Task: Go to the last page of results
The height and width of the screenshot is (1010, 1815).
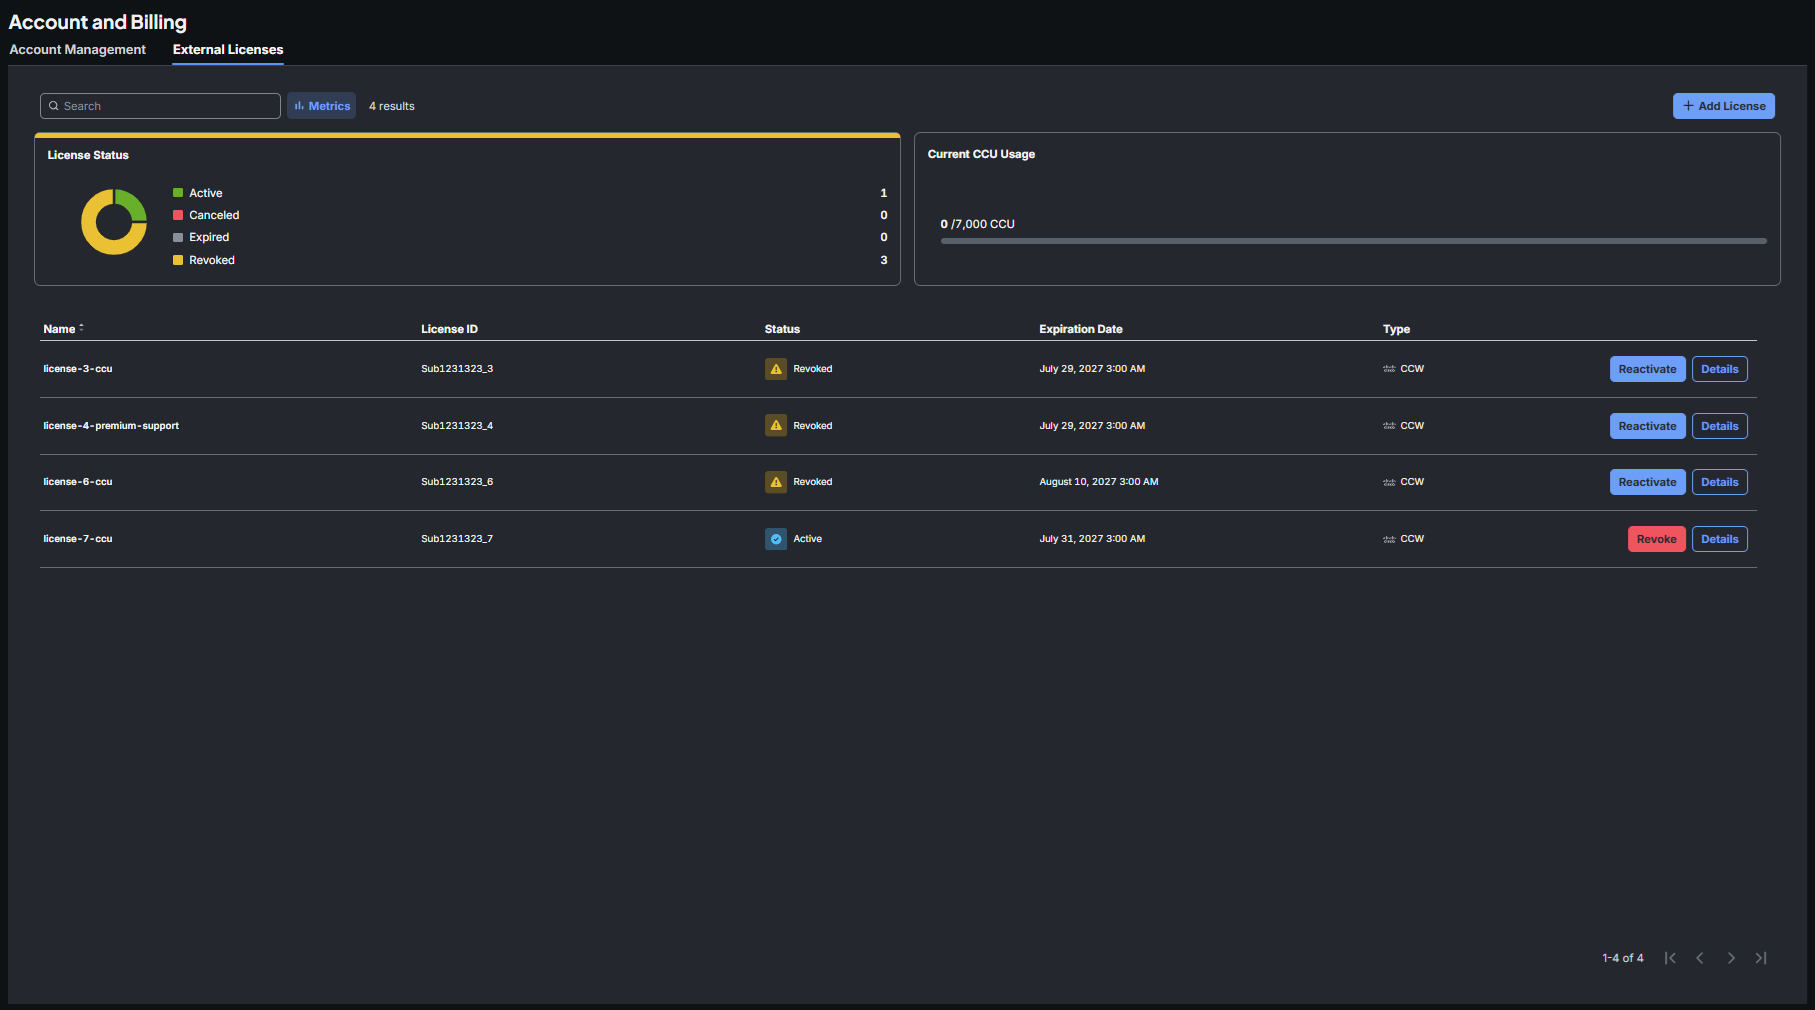Action: (x=1761, y=958)
